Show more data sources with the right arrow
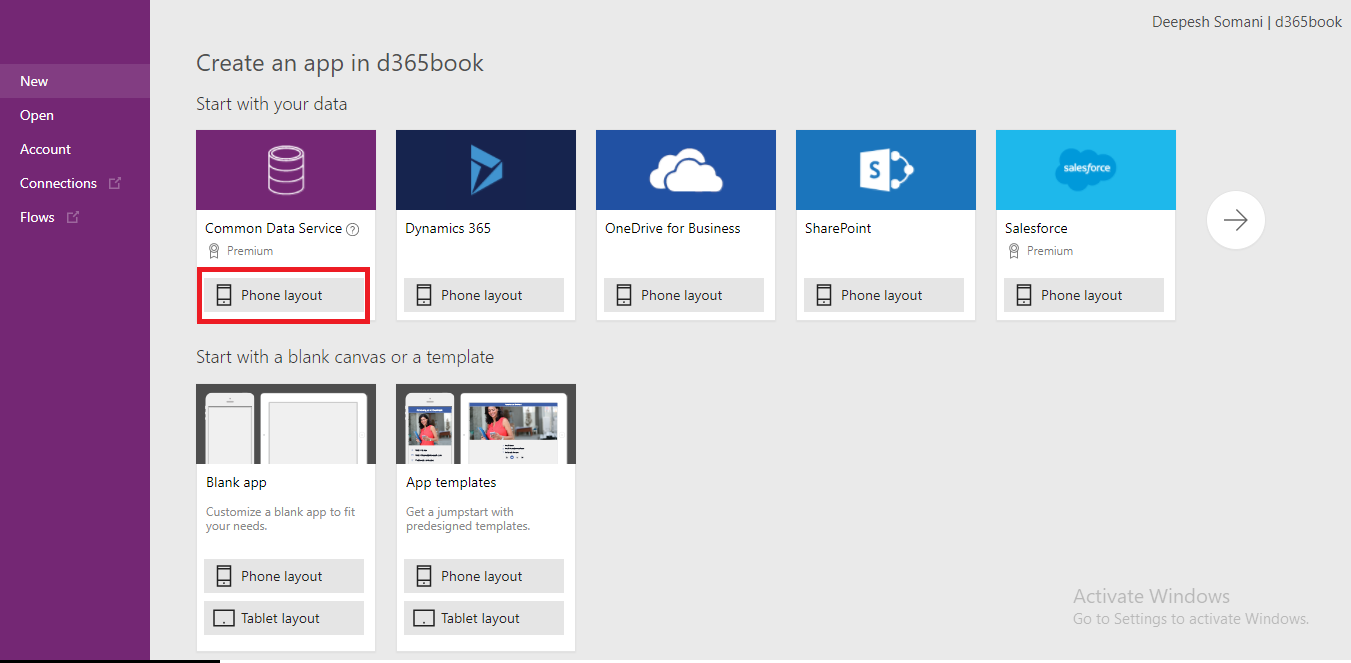The height and width of the screenshot is (663, 1351). 1236,220
